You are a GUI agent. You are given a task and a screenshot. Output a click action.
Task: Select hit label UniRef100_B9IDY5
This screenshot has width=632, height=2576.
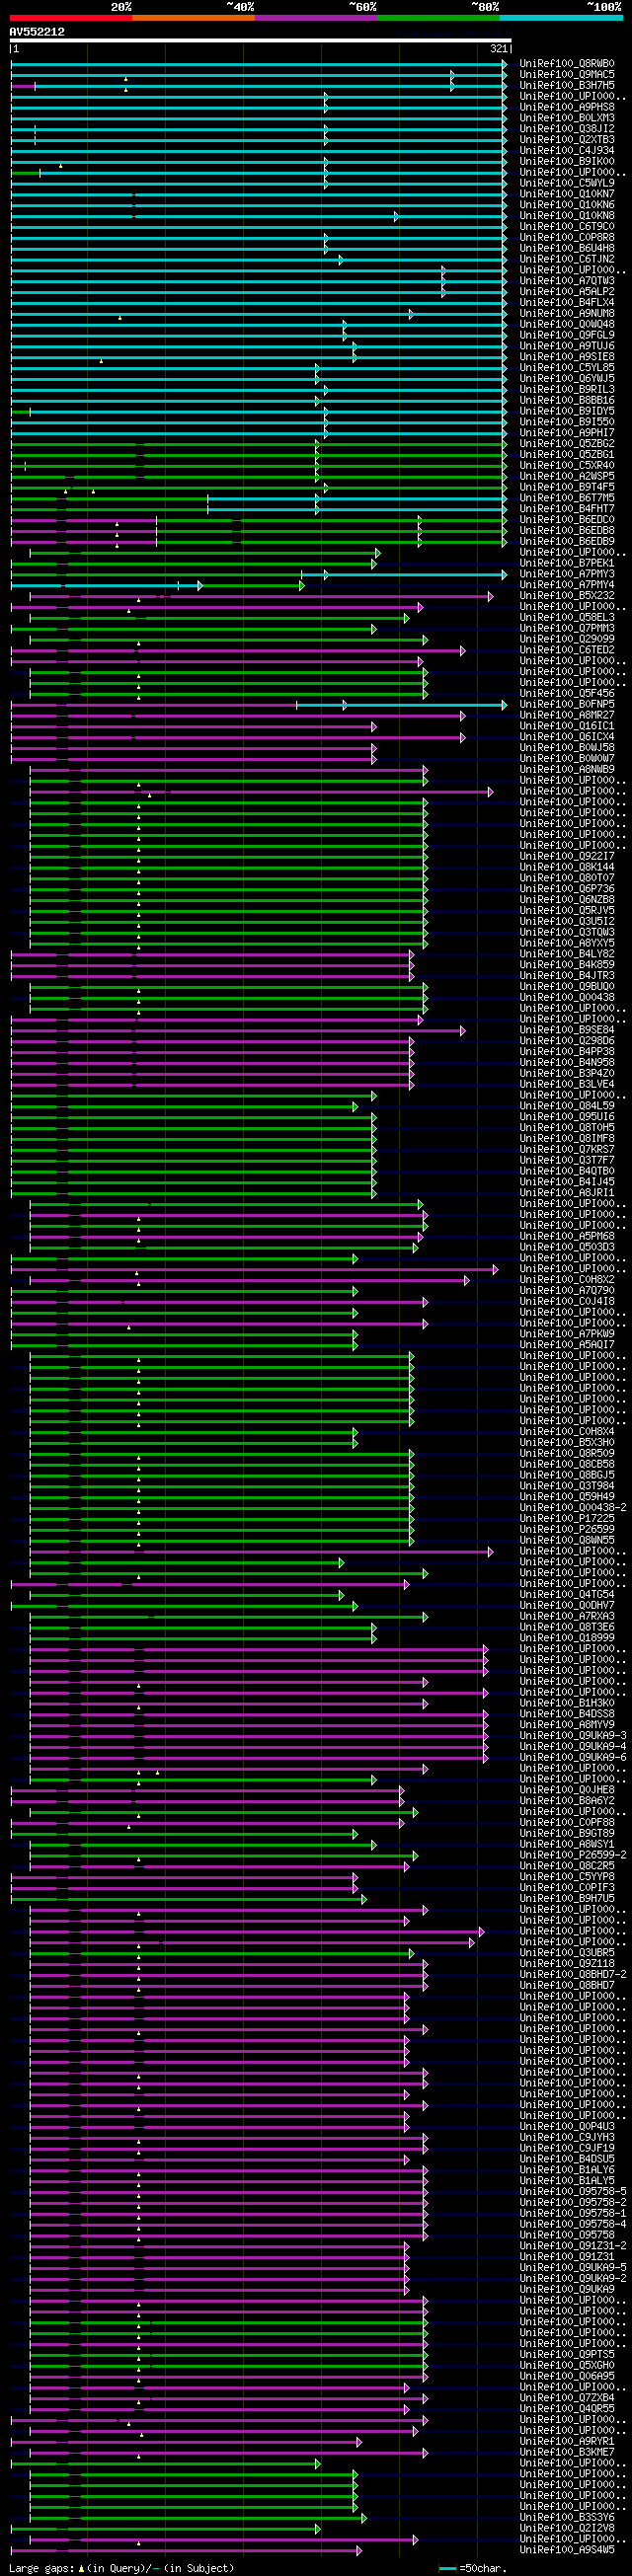click(x=567, y=411)
